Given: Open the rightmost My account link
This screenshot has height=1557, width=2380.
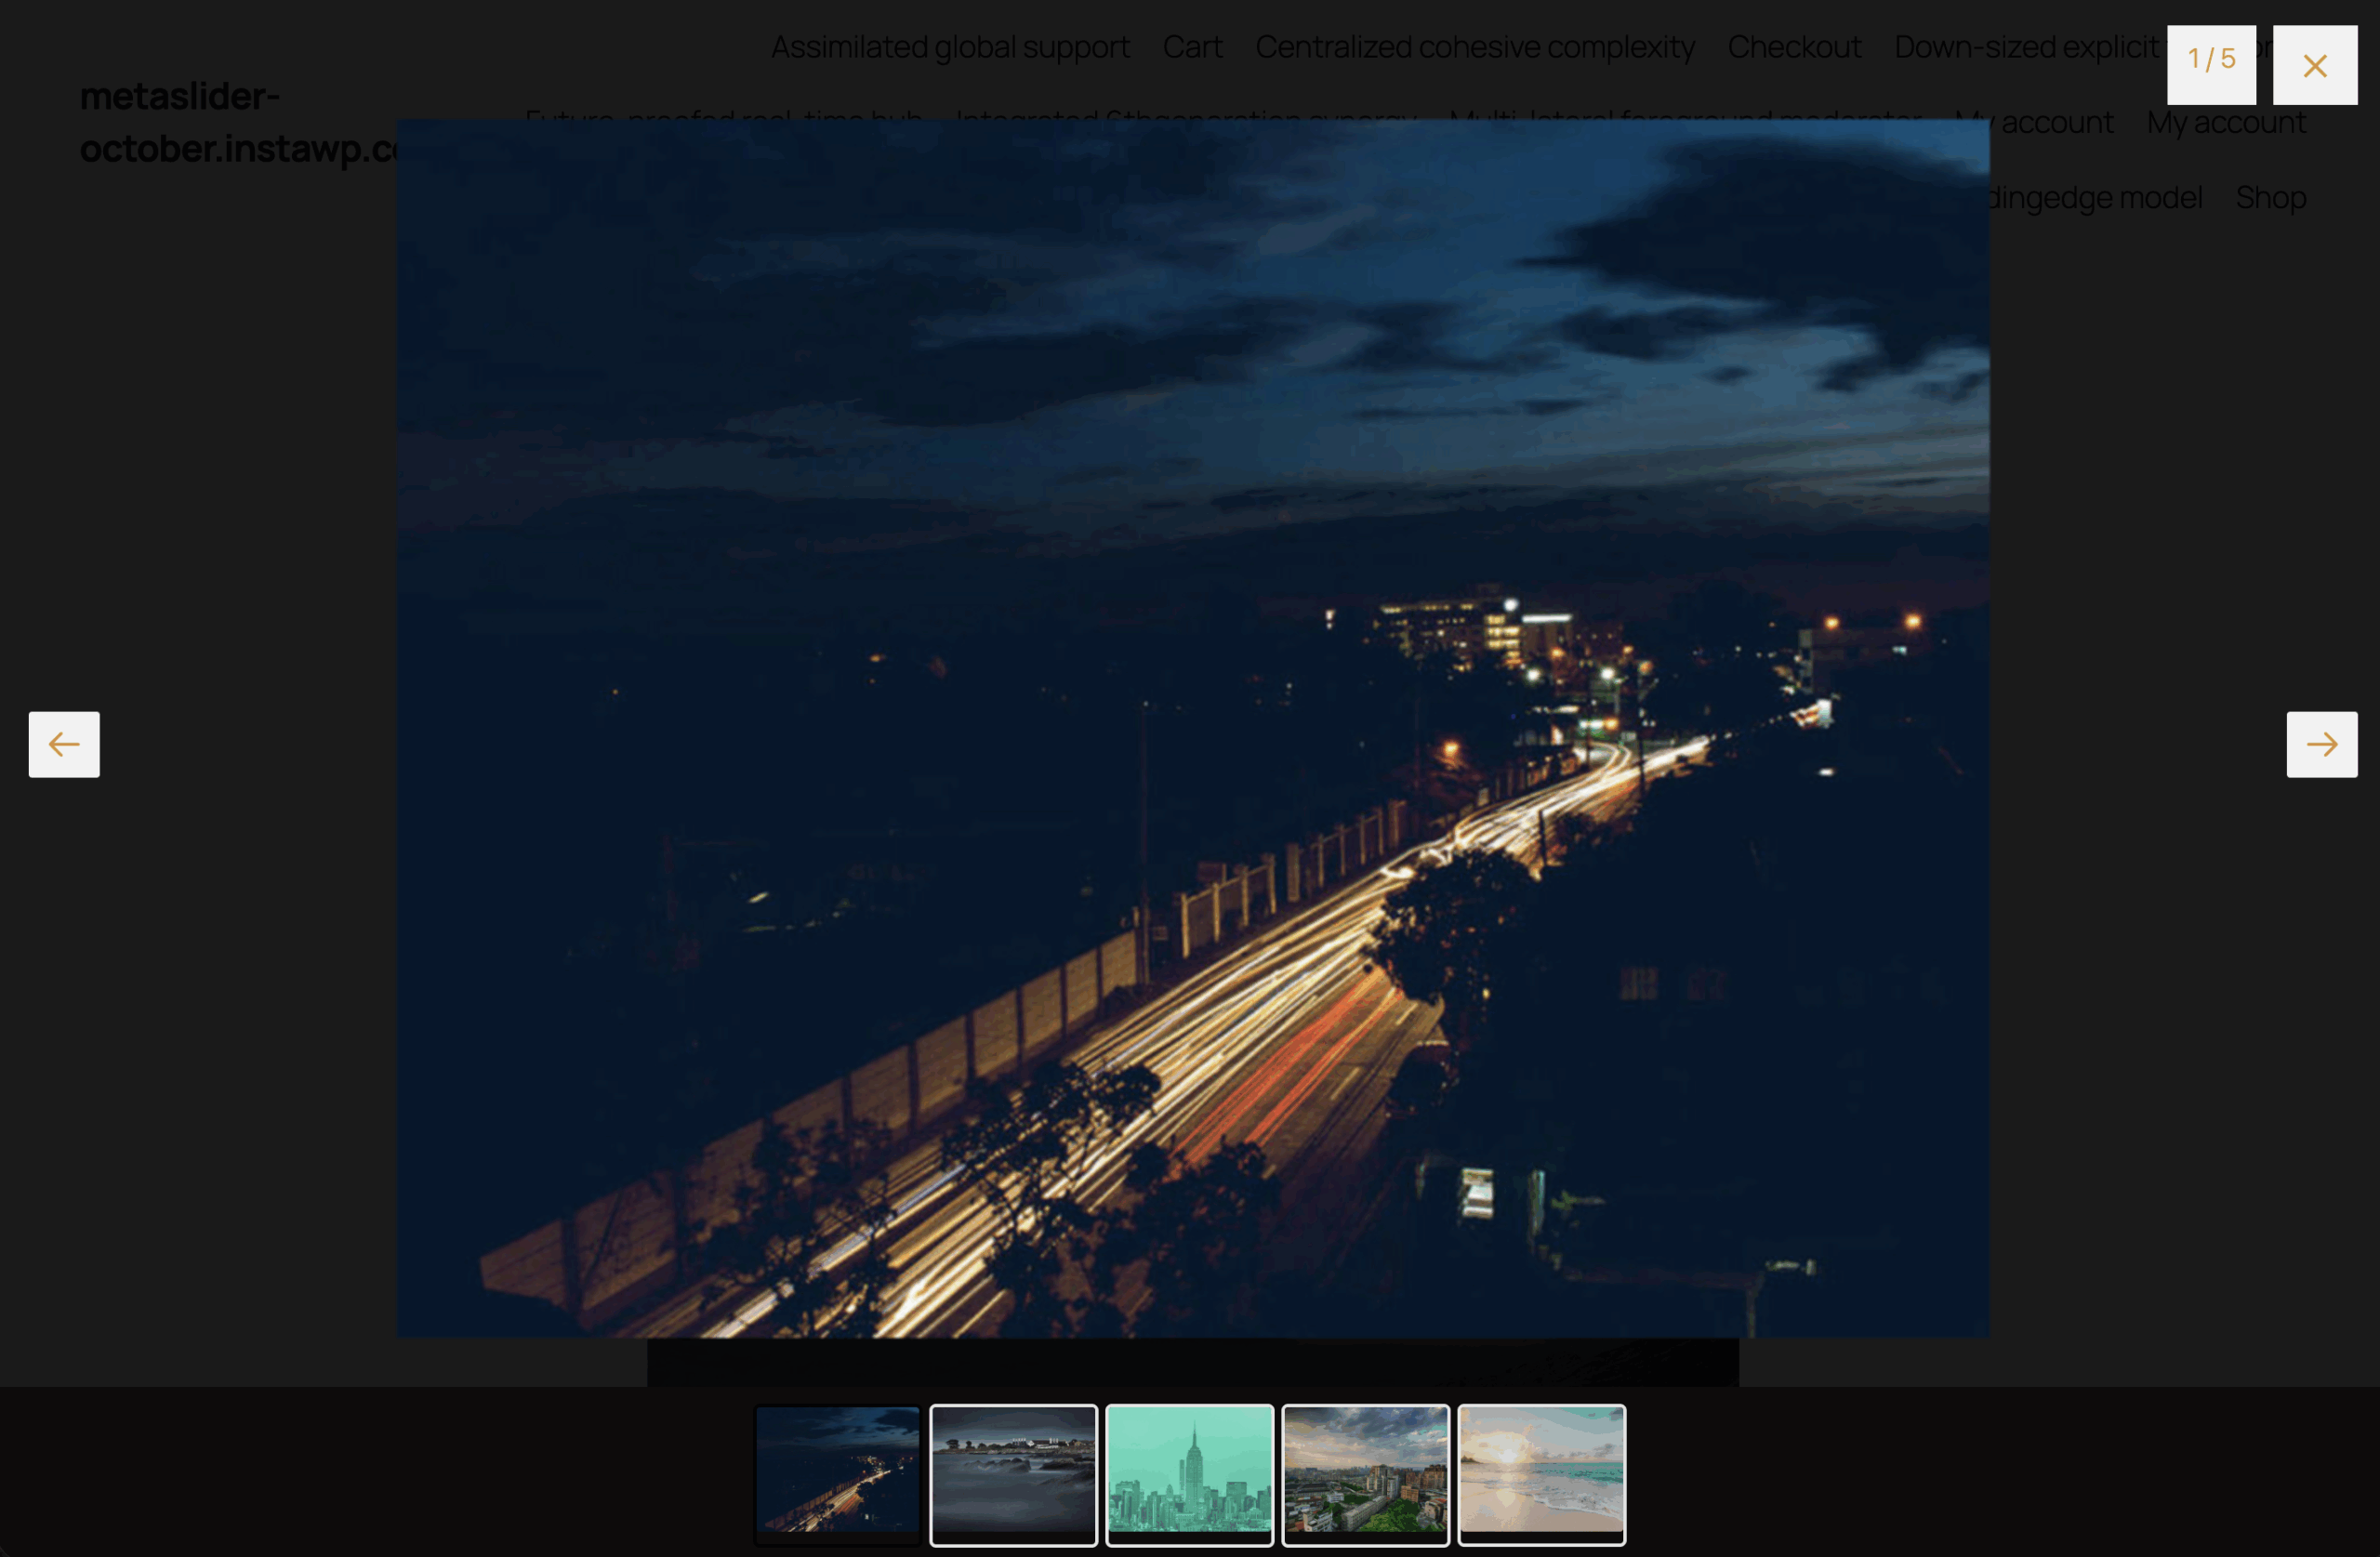Looking at the screenshot, I should click(x=2226, y=123).
